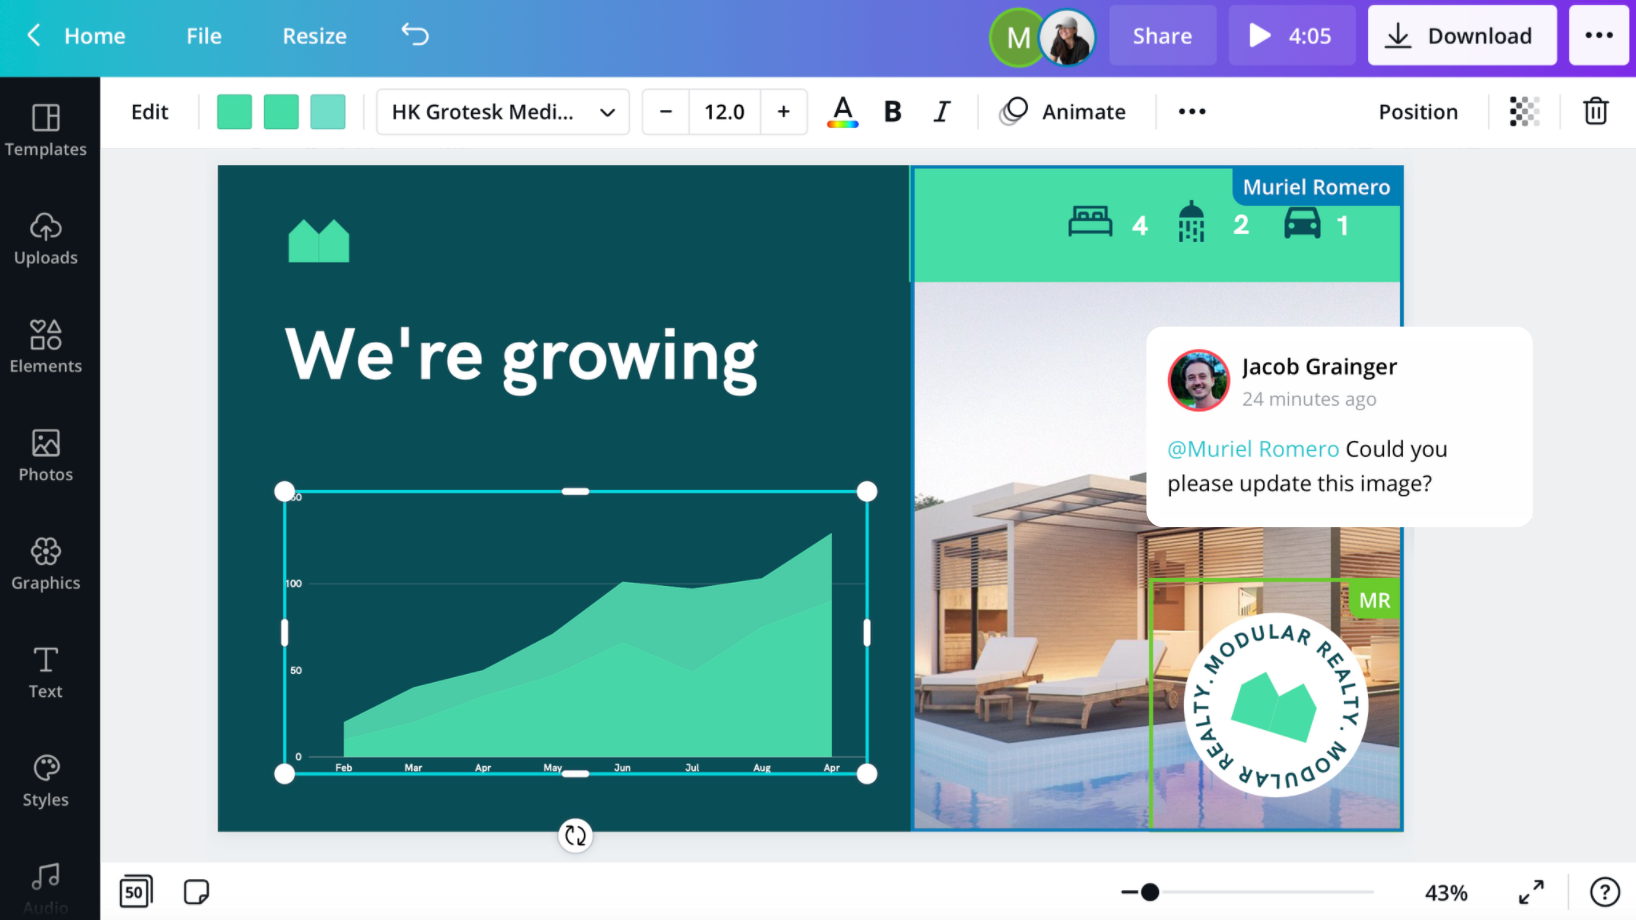Expand the toolbar overflow options

pyautogui.click(x=1191, y=111)
